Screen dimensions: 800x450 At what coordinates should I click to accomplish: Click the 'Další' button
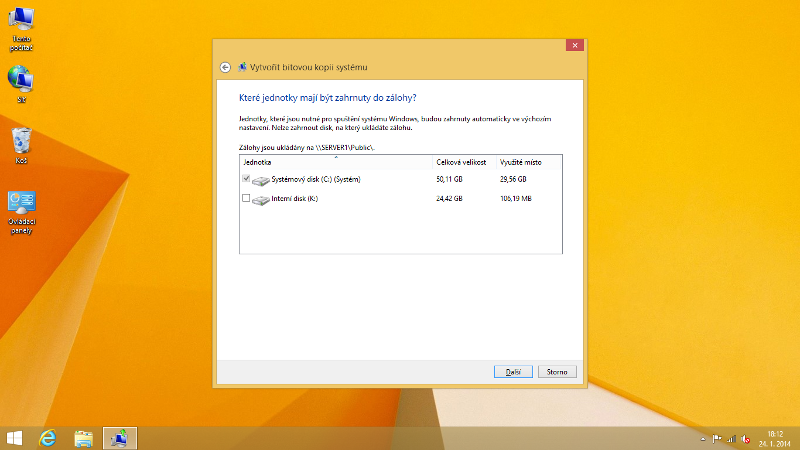click(513, 372)
